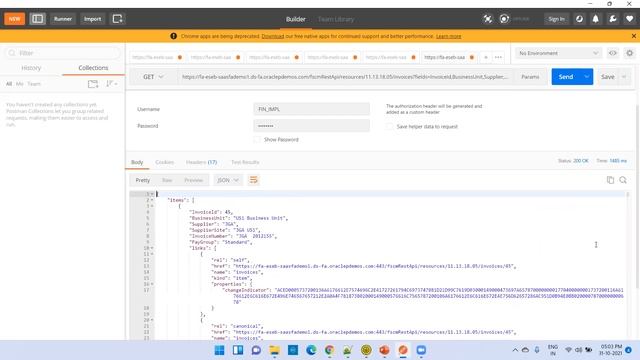
Task: Follow the Learn more link in the banner
Action: pyautogui.click(x=449, y=36)
